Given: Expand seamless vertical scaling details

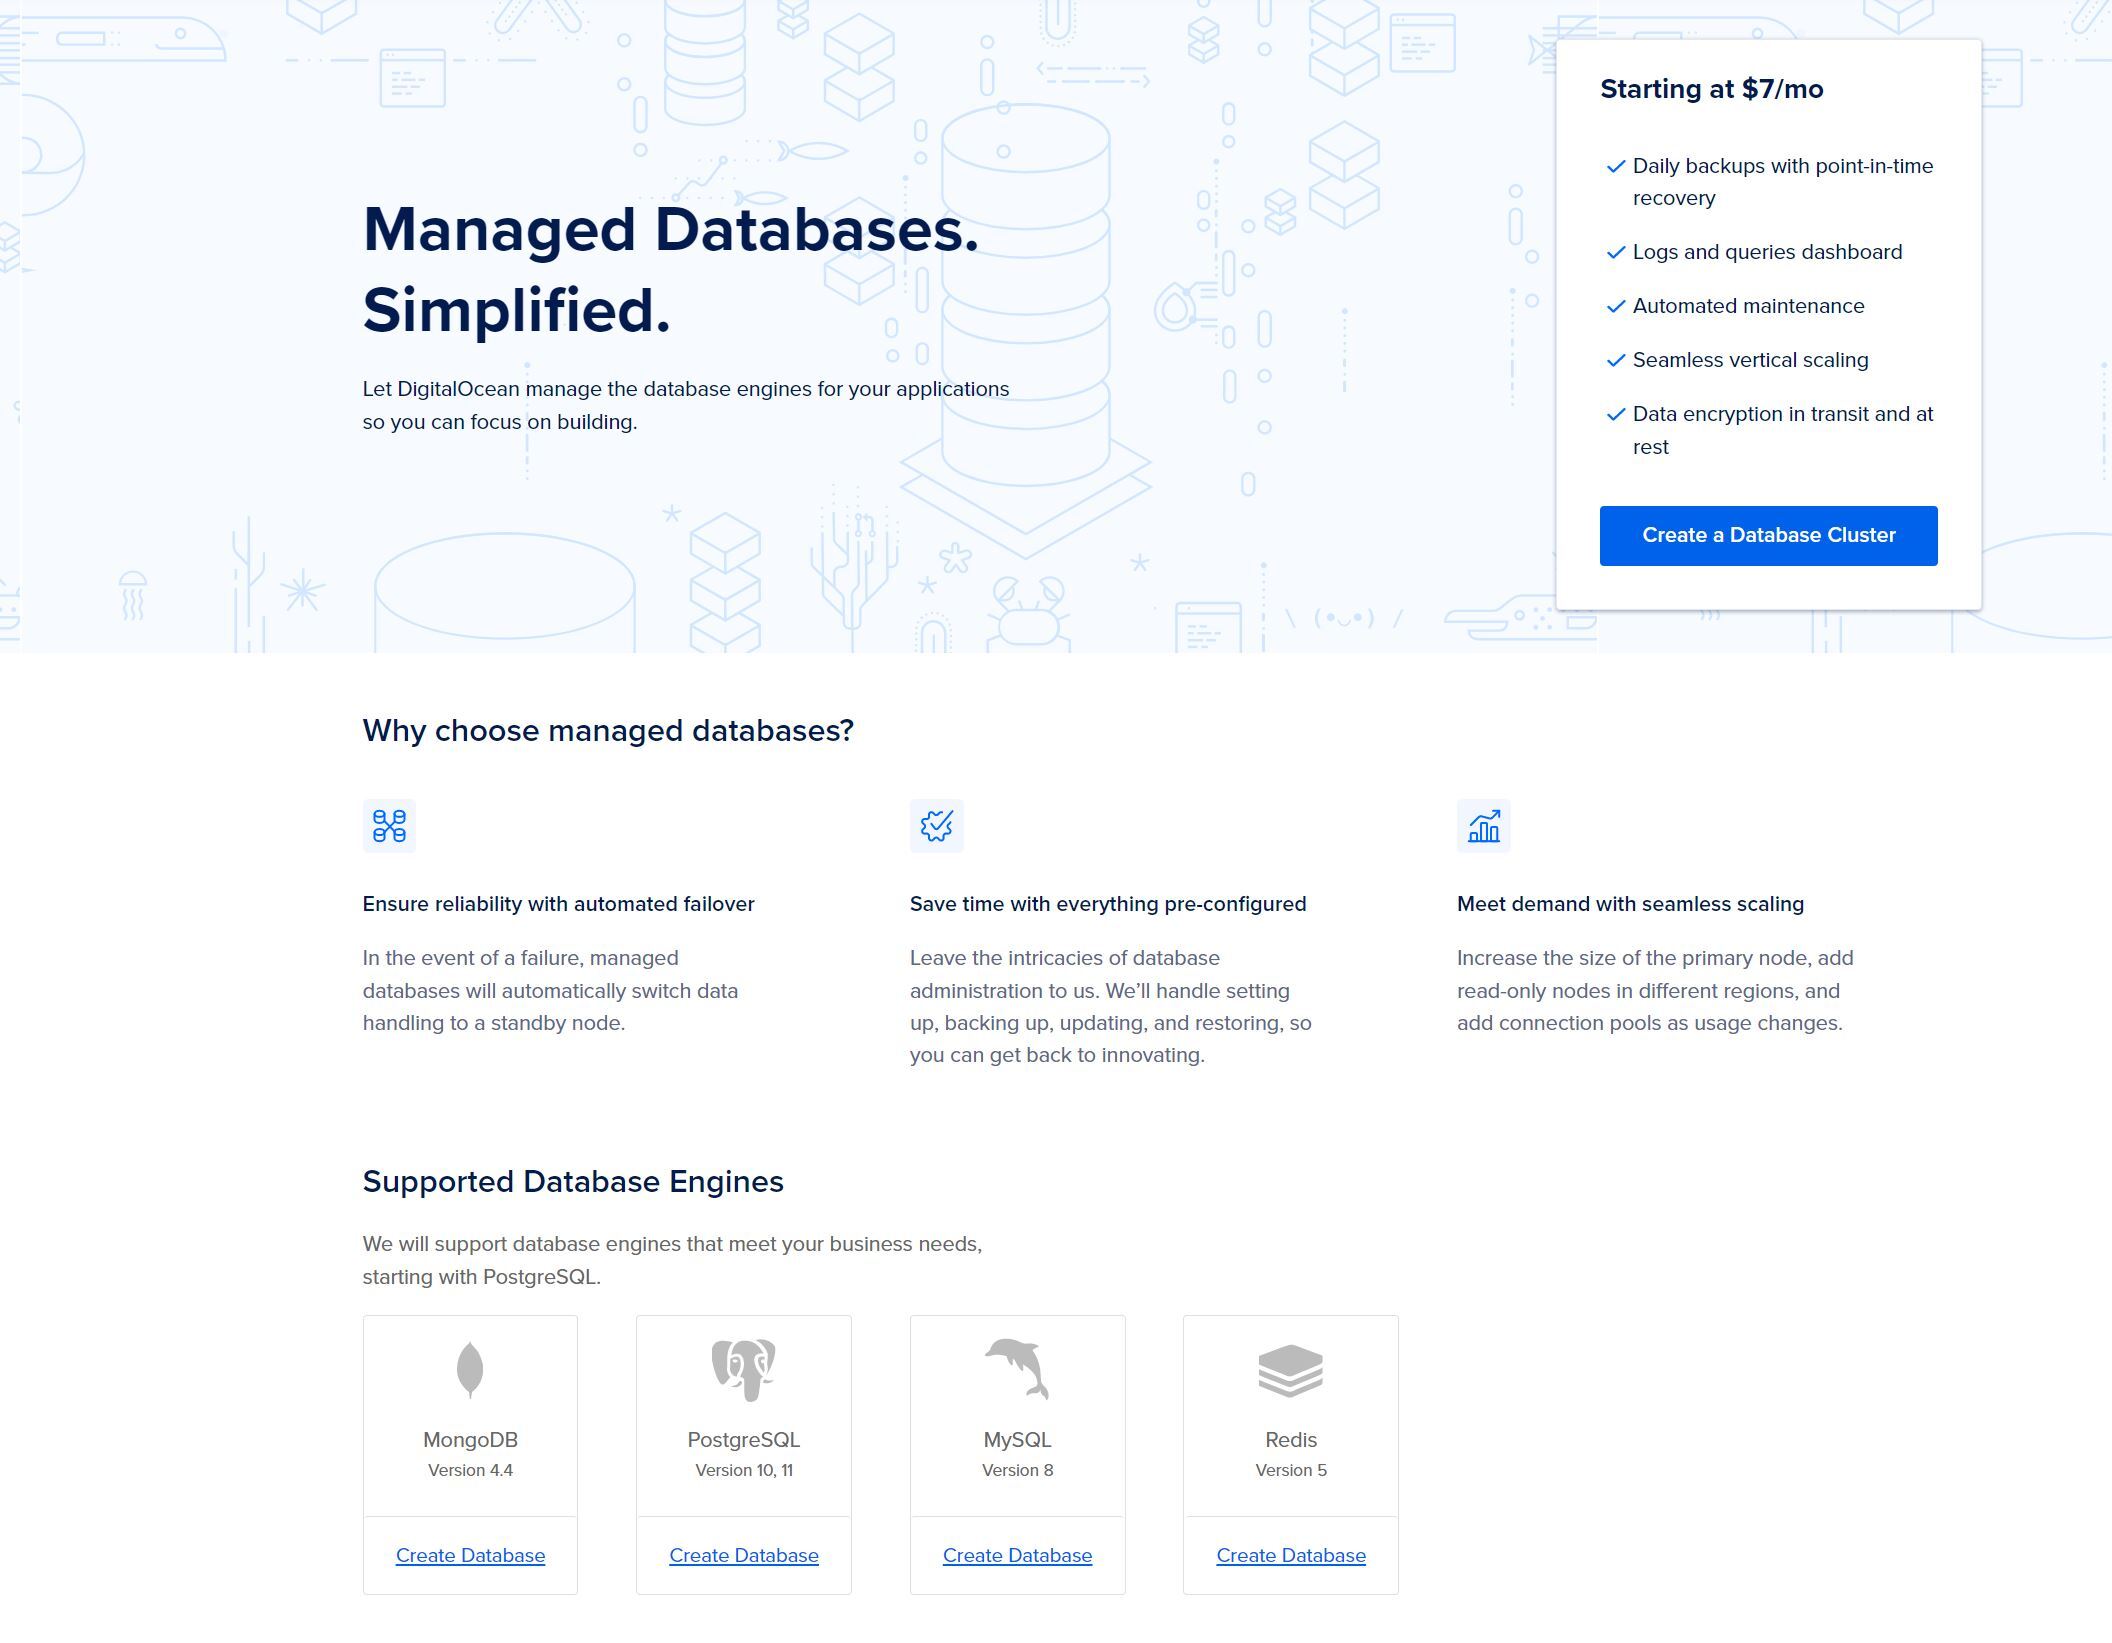Looking at the screenshot, I should (x=1750, y=360).
